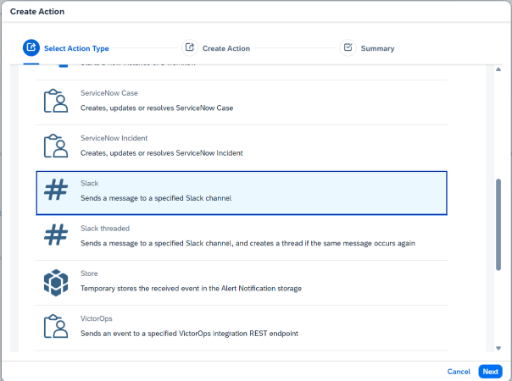Screen dimensions: 512x381
Task: Click the list scroll up arrow
Action: (x=498, y=69)
